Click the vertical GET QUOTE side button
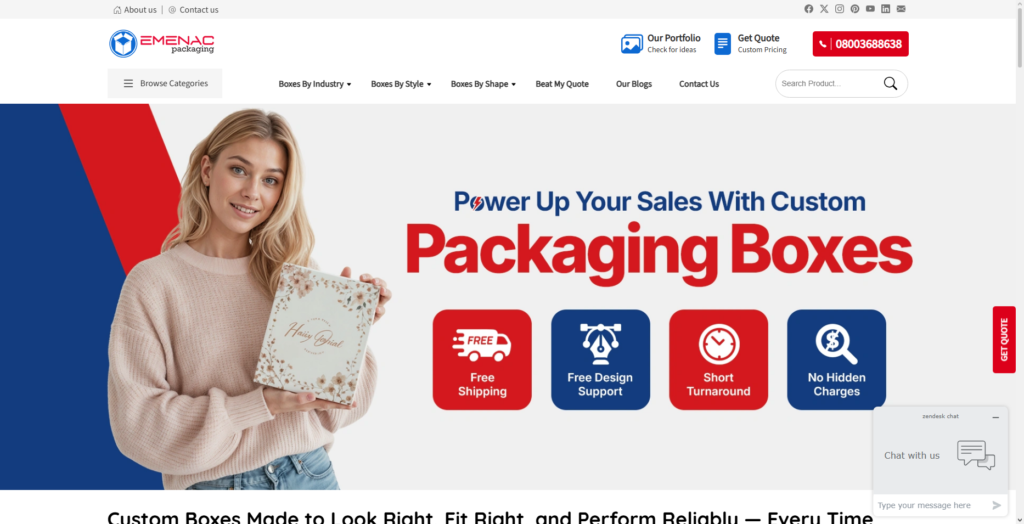The height and width of the screenshot is (524, 1024). (1004, 340)
